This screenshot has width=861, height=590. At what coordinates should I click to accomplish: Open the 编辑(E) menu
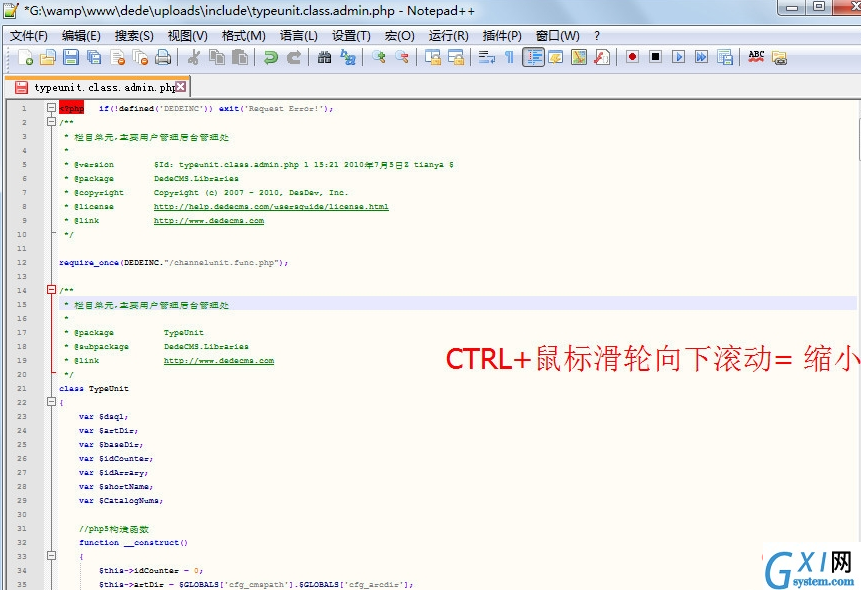(81, 36)
